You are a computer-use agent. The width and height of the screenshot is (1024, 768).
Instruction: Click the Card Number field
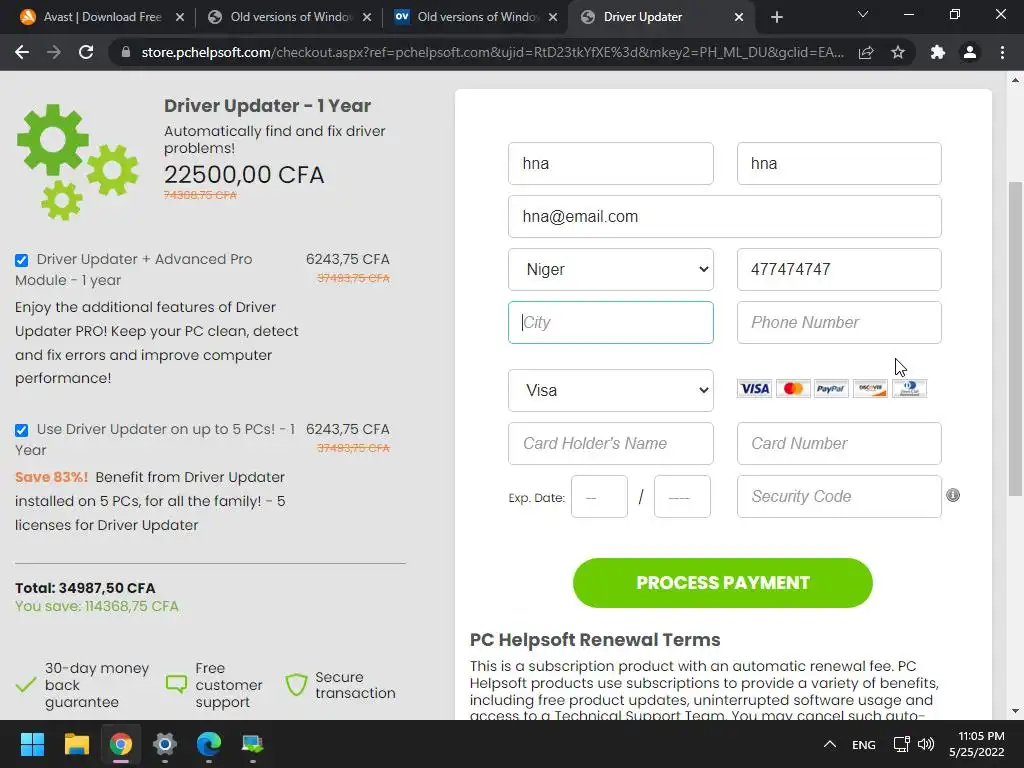point(839,443)
